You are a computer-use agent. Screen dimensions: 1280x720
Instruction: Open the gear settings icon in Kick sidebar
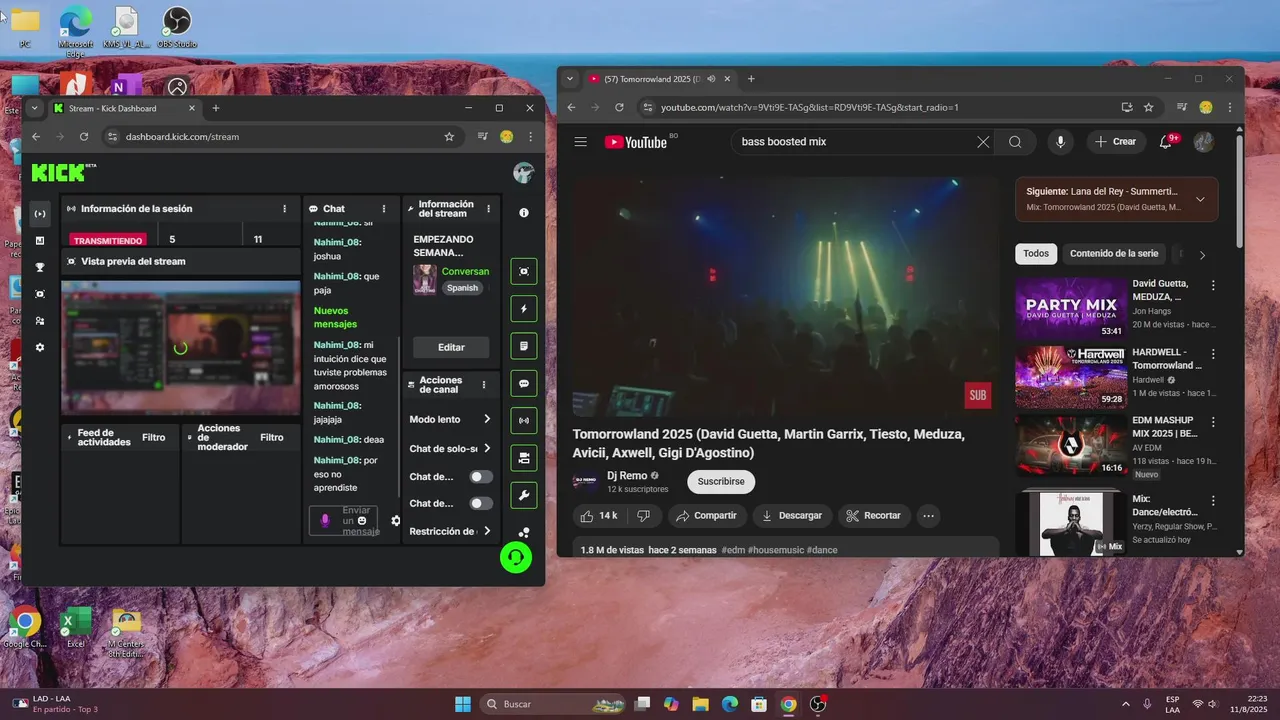coord(40,347)
